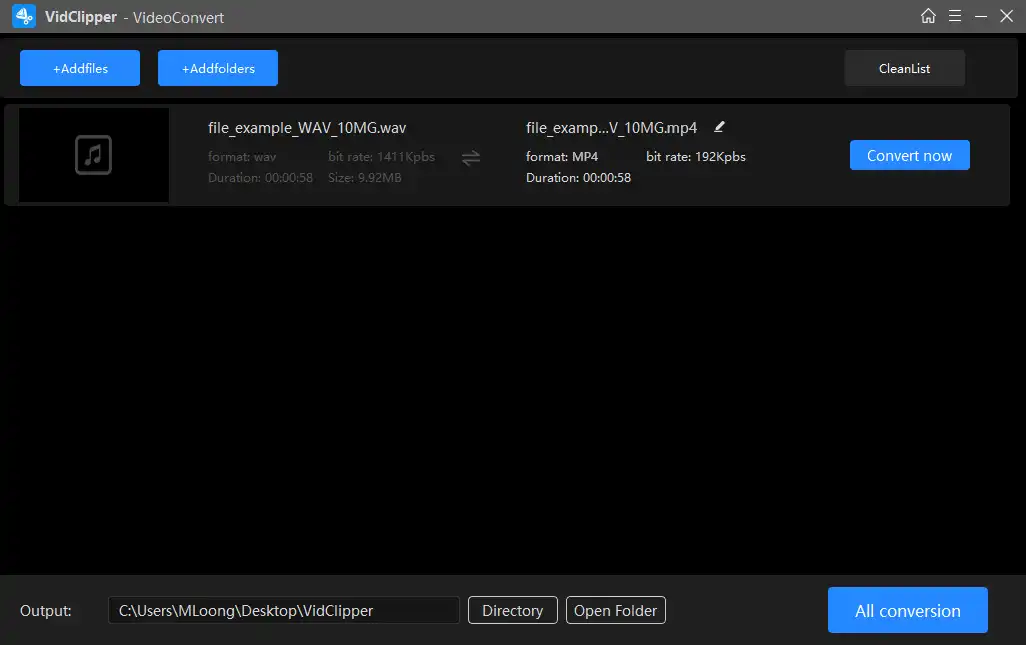Start converting with Convert now
The image size is (1026, 645).
(x=910, y=155)
